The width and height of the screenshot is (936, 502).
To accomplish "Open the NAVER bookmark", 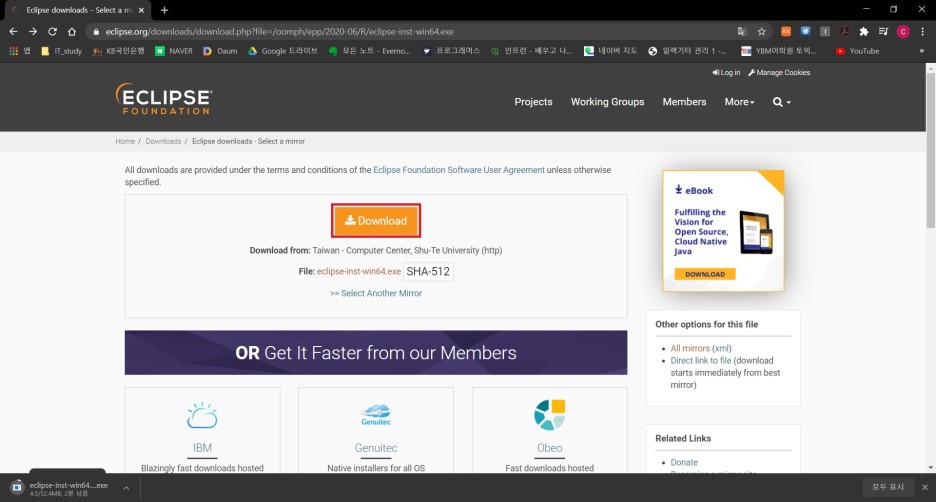I will pos(174,51).
